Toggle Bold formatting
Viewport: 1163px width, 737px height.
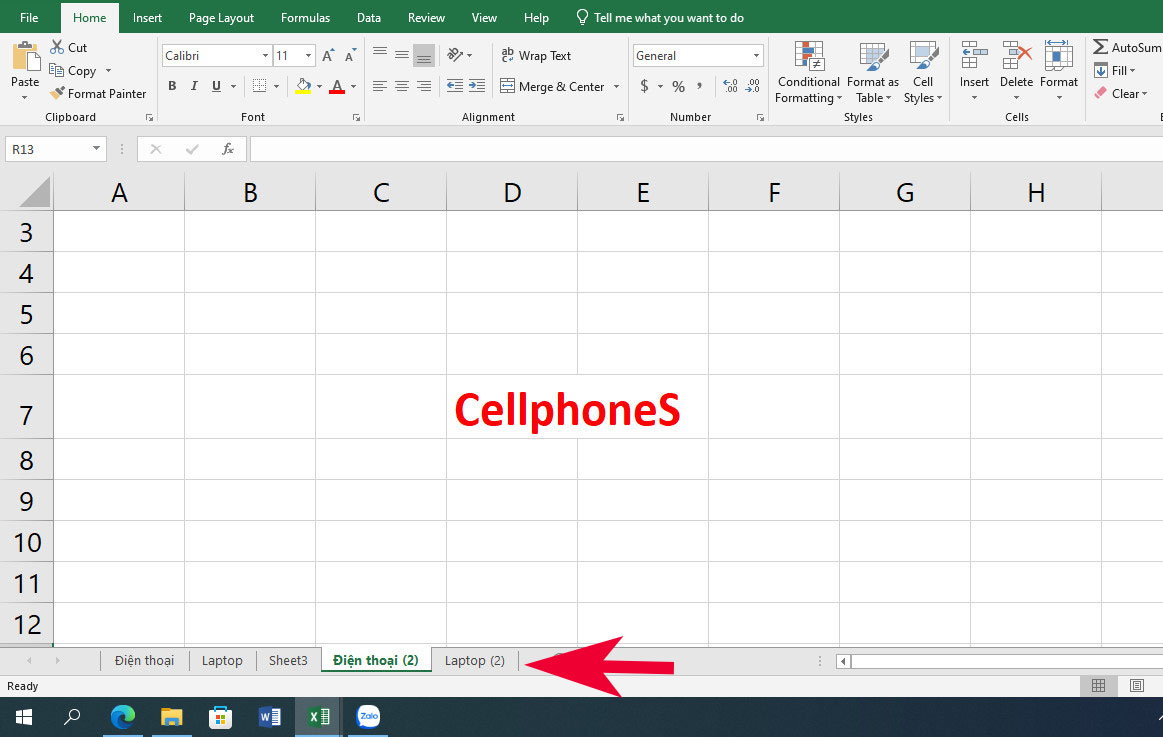pos(172,87)
